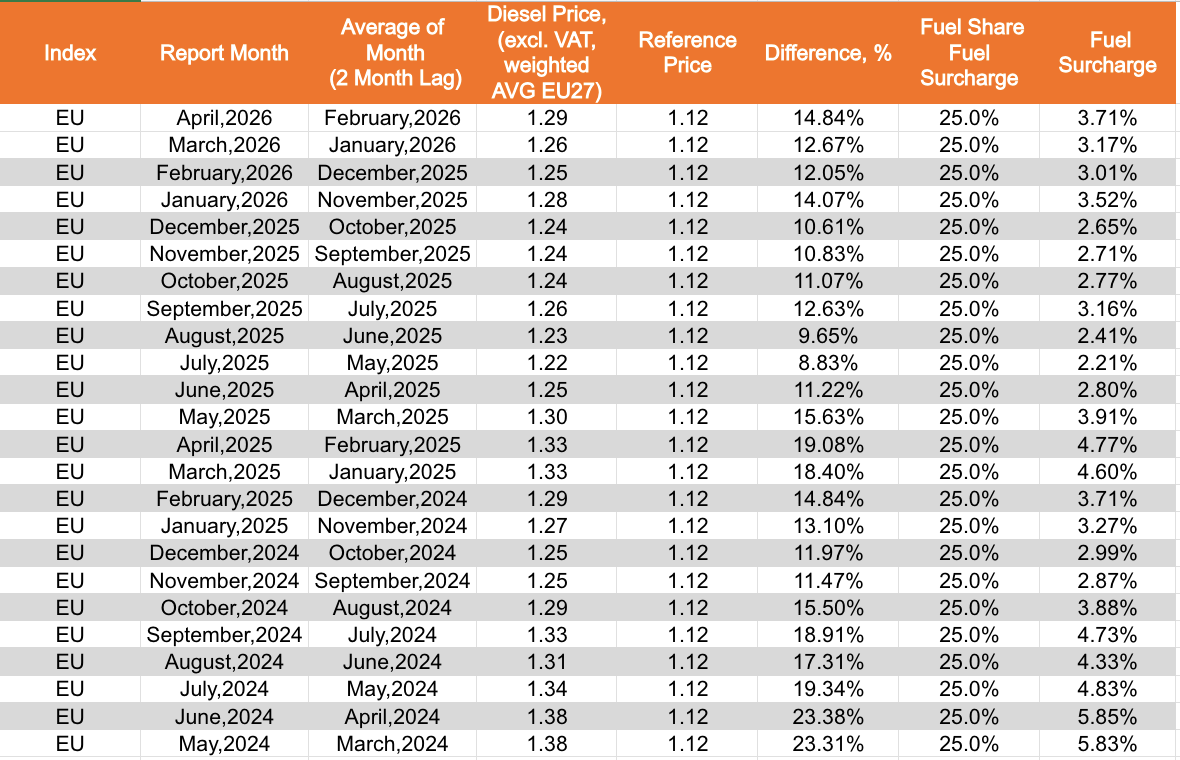Select the Difference, % column header
Viewport: 1180px width, 760px height.
(x=828, y=53)
